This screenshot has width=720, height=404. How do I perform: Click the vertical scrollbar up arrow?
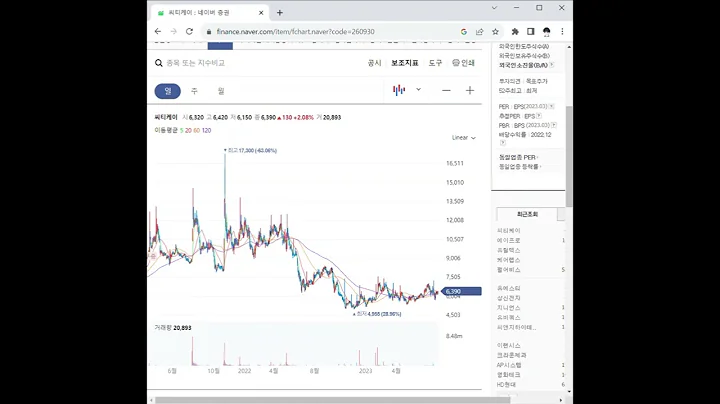(569, 47)
